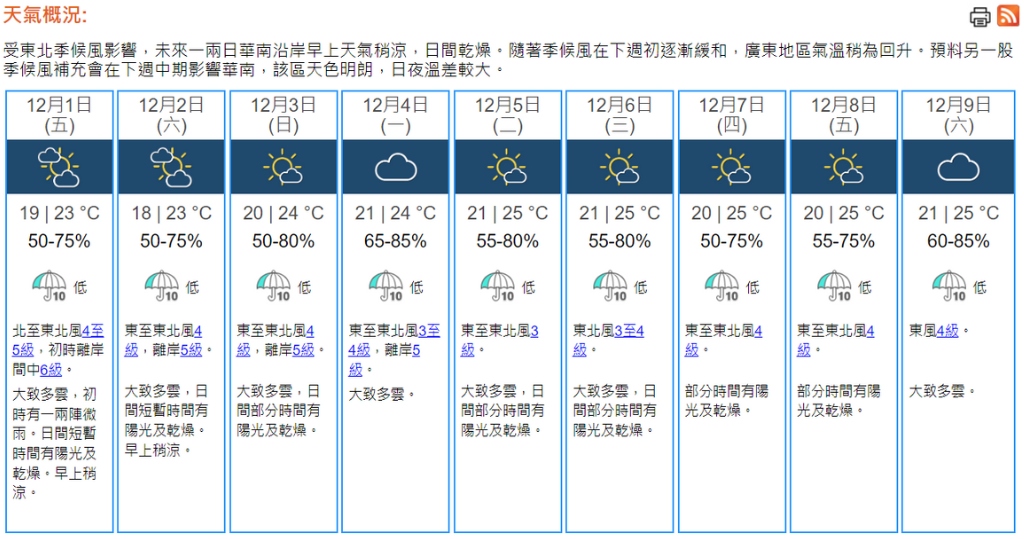Click the December 7 umbrella rain-probability icon
Screen dimensions: 1024x539
[721, 286]
